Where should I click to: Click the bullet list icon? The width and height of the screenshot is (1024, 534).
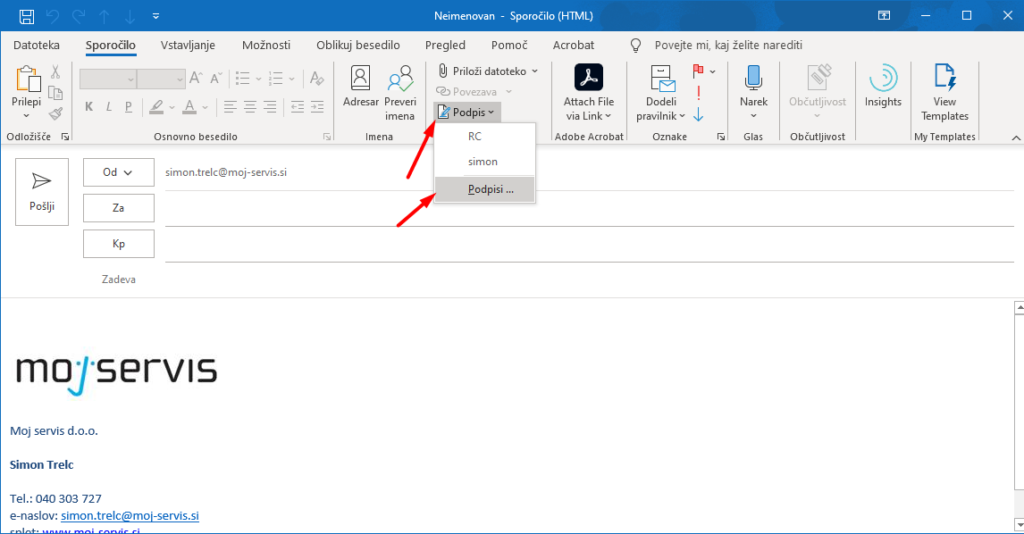pos(243,79)
